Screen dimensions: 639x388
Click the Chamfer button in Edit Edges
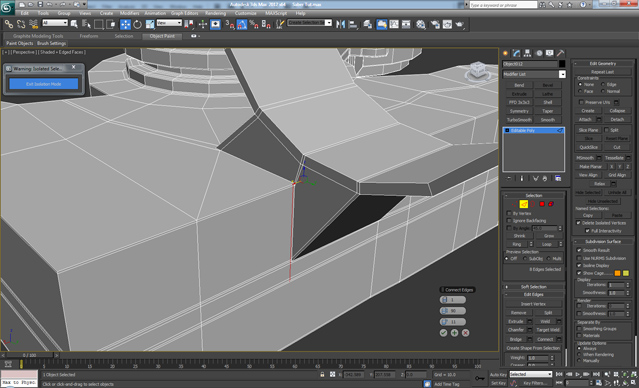point(516,330)
